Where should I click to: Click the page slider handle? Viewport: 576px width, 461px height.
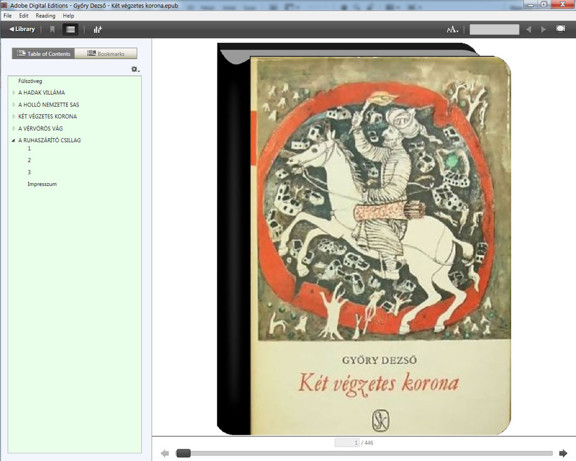pos(183,453)
